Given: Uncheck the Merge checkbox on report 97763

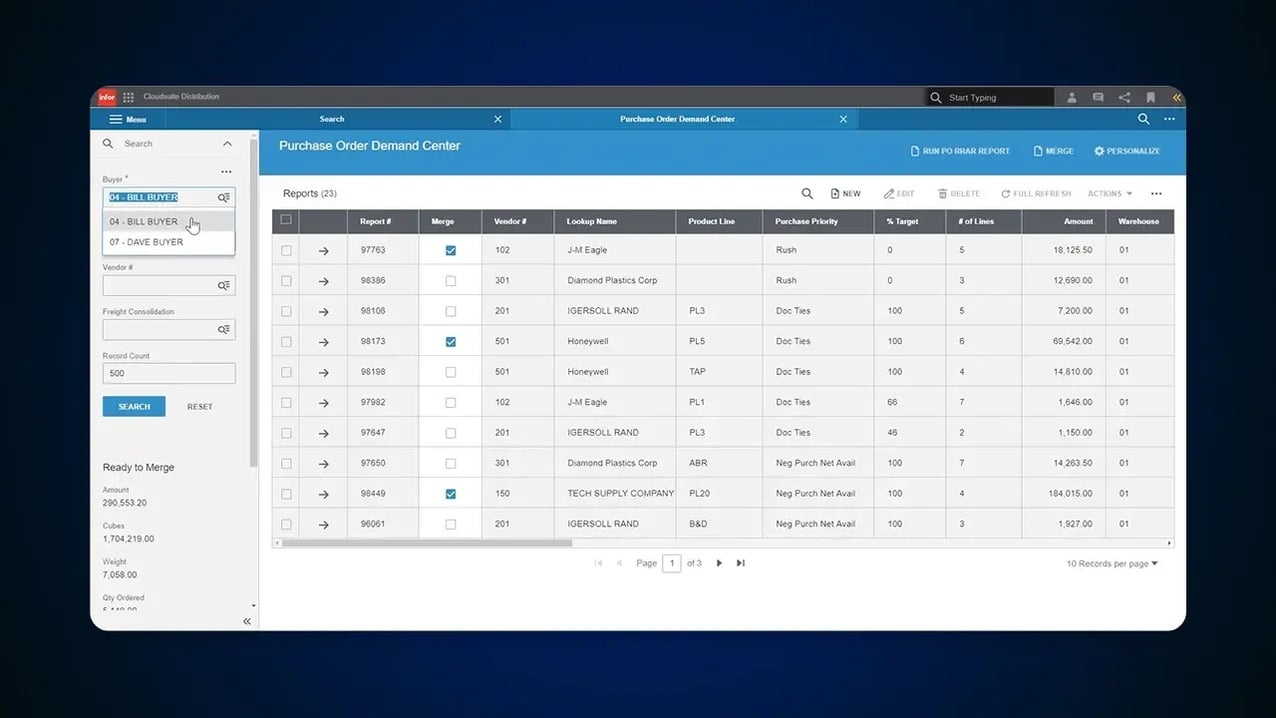Looking at the screenshot, I should [450, 249].
